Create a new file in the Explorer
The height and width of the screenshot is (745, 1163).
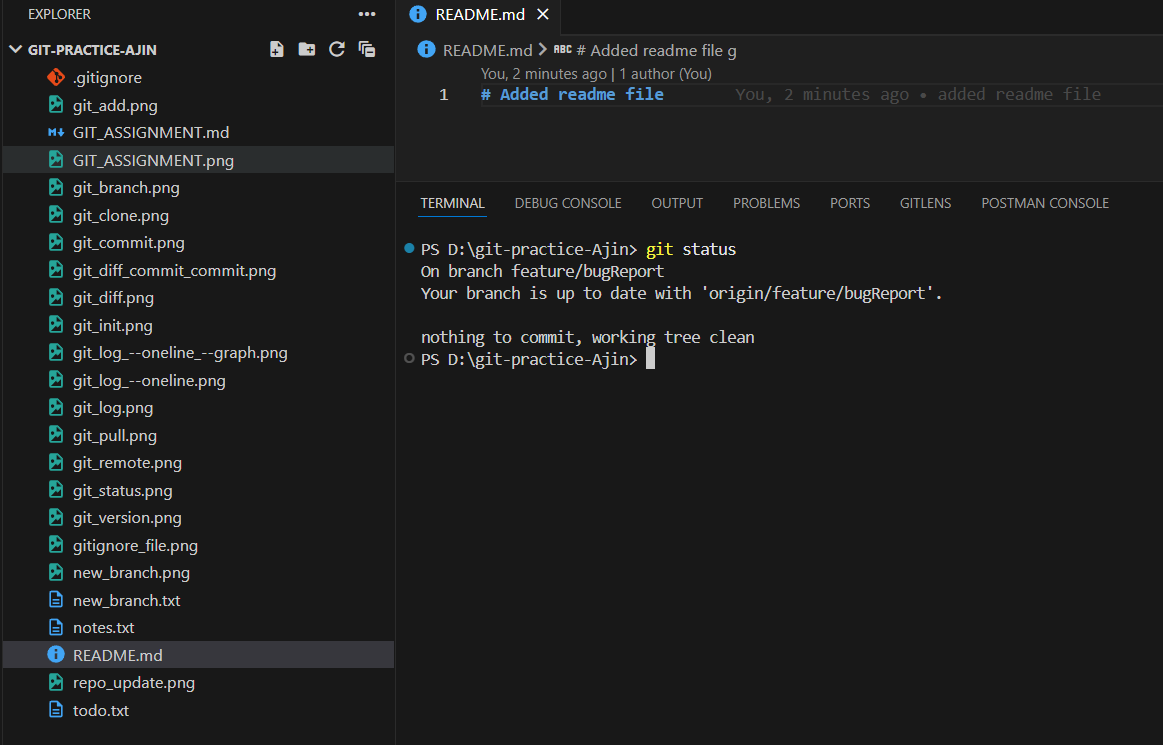[276, 49]
